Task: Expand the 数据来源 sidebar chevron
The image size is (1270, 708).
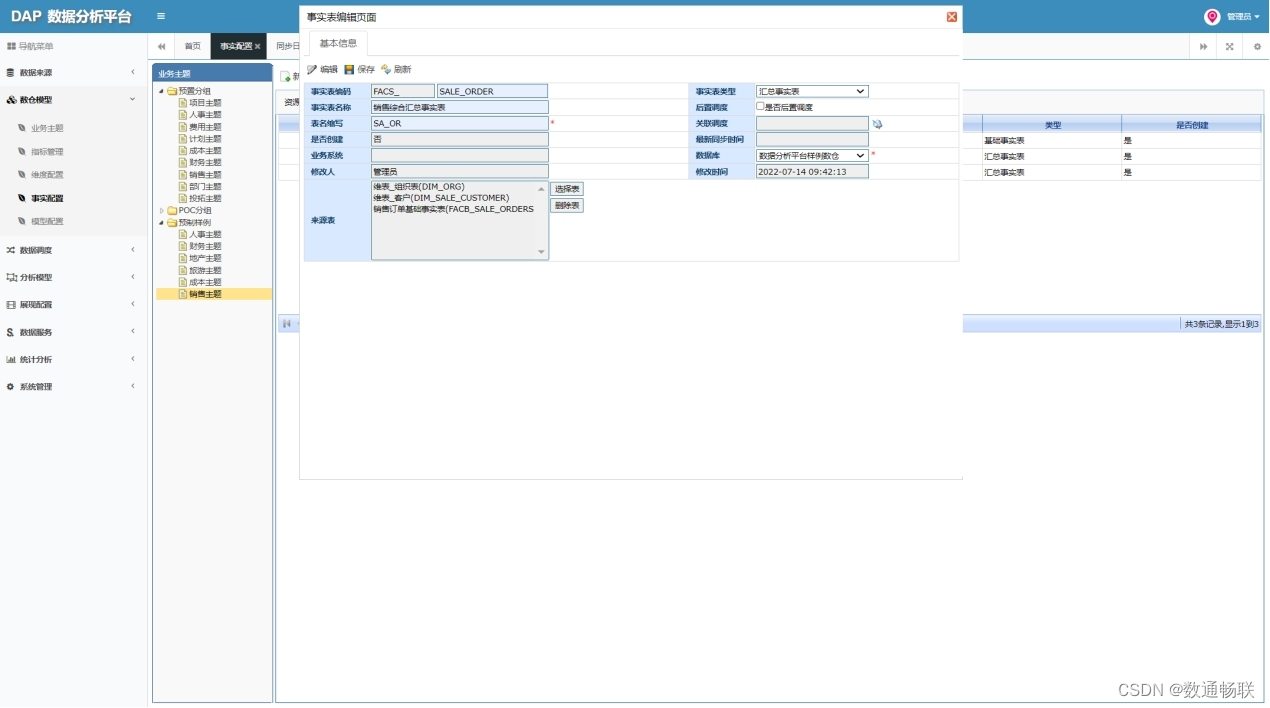Action: 132,72
